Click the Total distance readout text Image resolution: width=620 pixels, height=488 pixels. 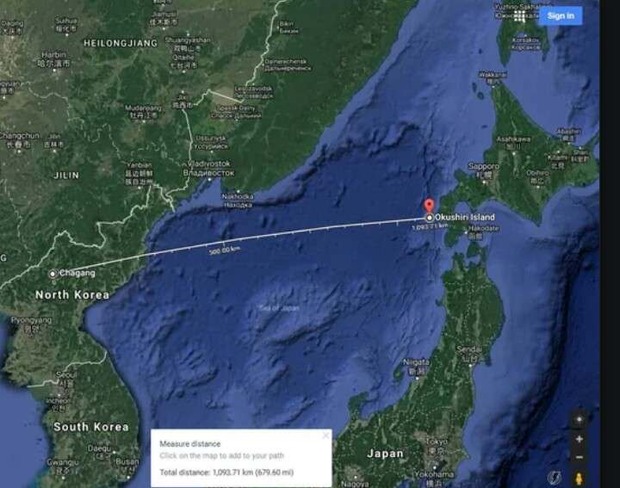(227, 472)
